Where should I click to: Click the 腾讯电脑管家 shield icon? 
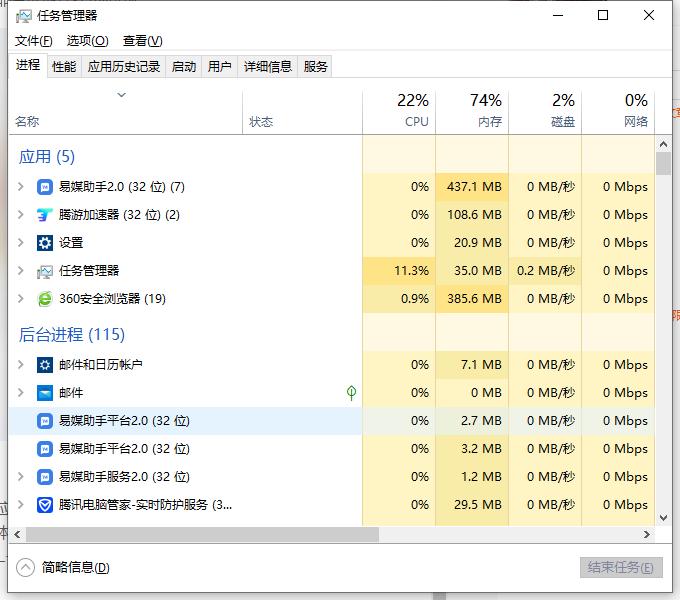pos(45,505)
